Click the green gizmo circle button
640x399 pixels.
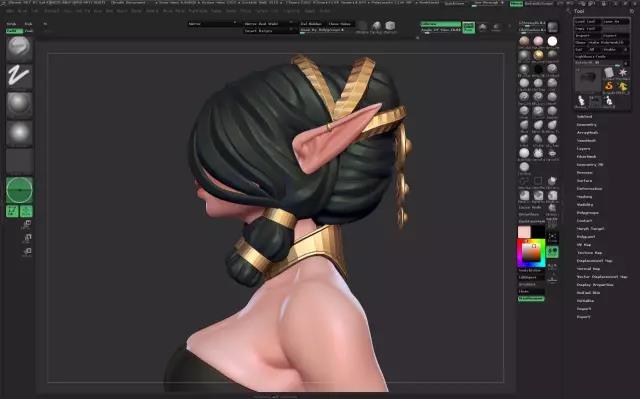19,190
